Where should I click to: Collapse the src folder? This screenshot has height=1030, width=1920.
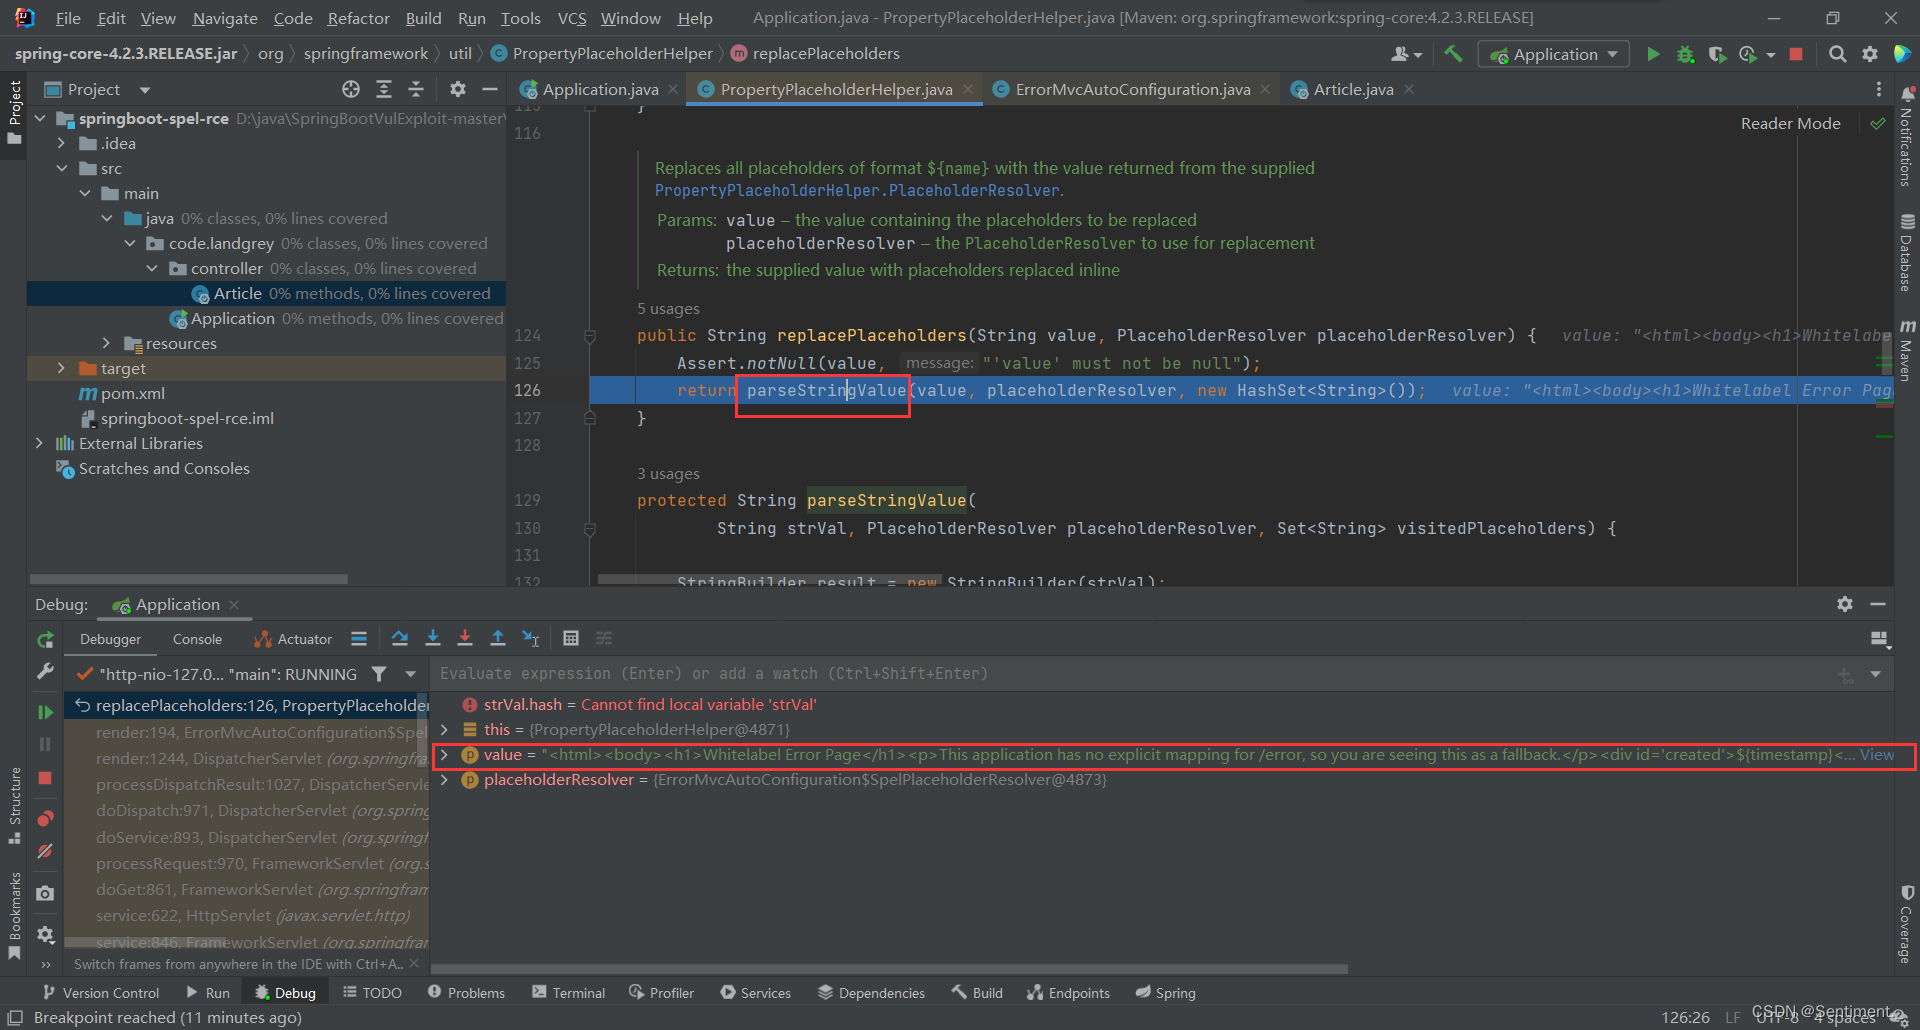62,168
